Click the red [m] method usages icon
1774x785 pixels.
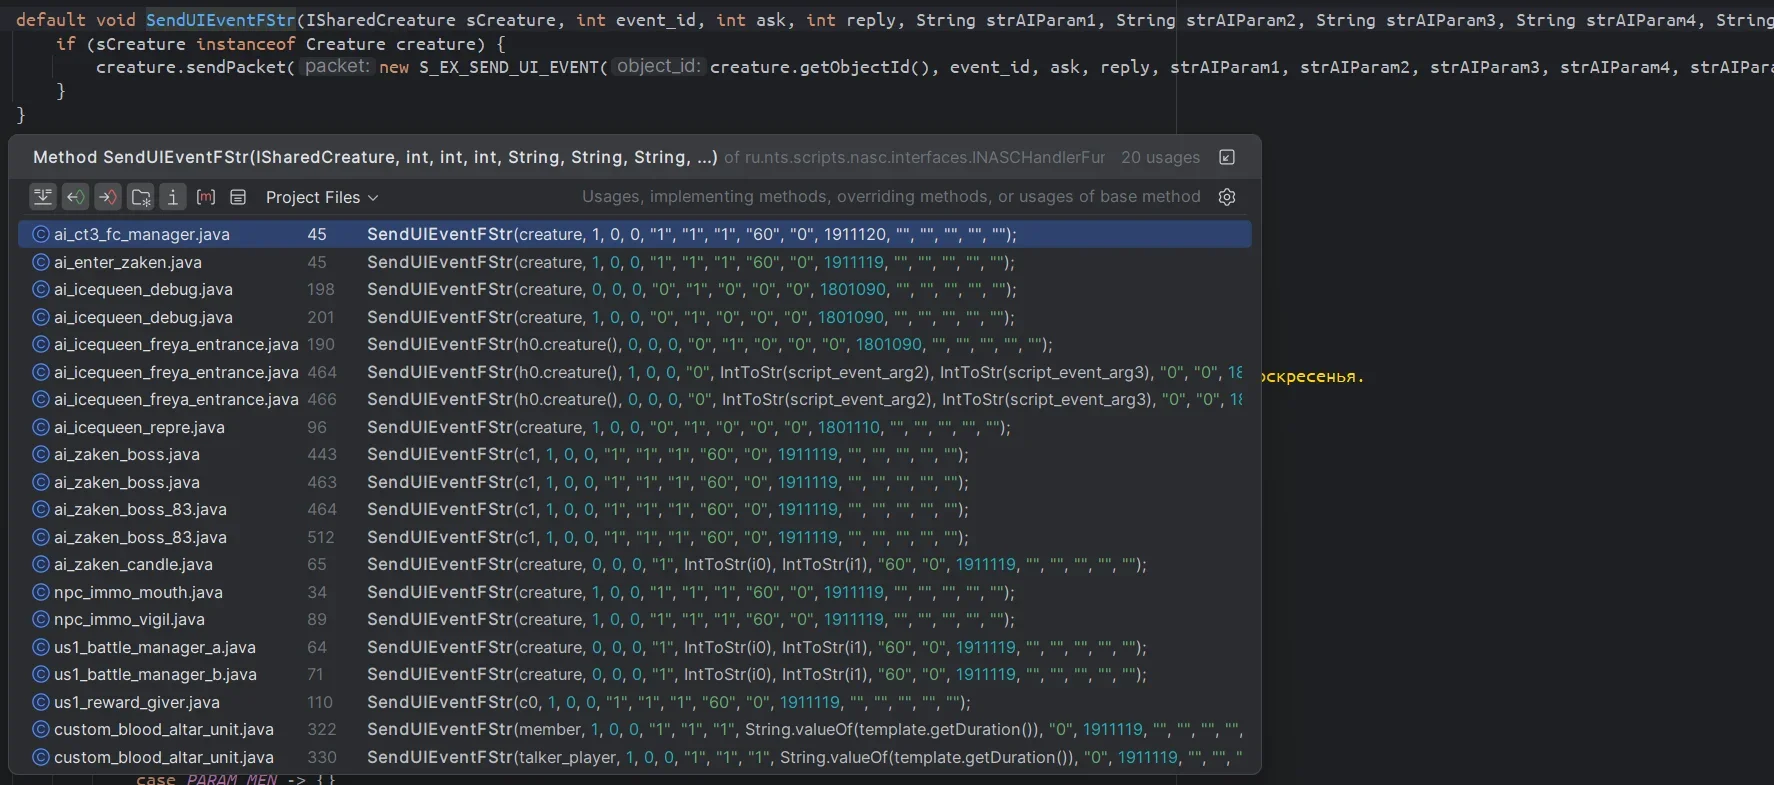[x=206, y=197]
